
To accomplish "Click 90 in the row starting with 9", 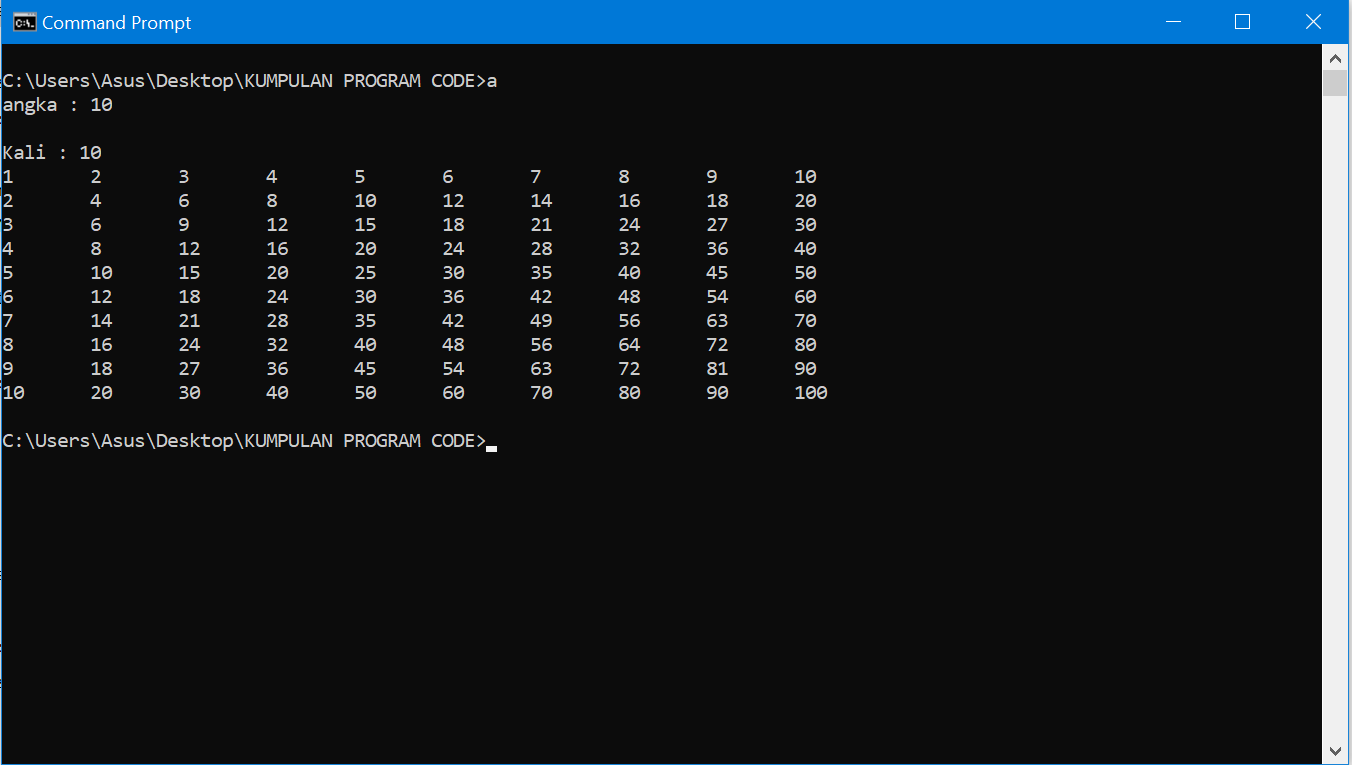I will pos(805,369).
